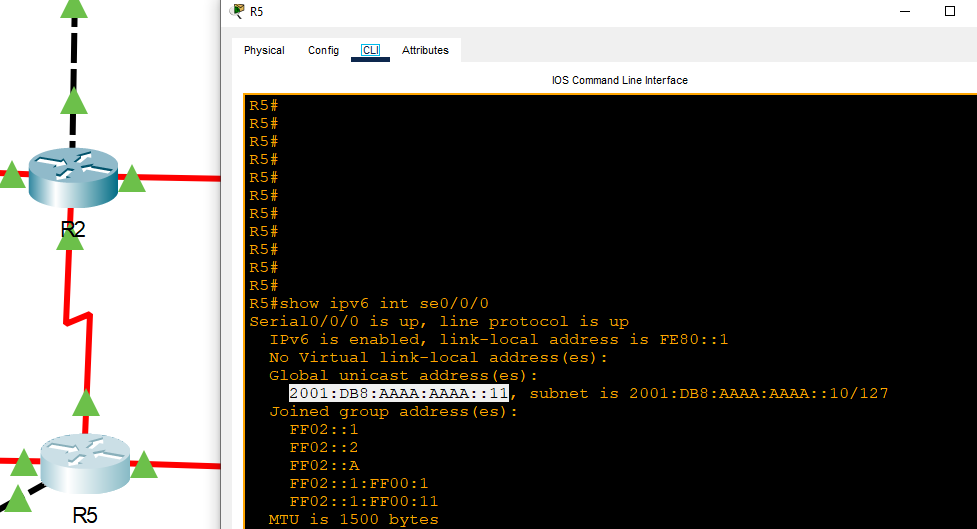
Task: Click the R2 label under the router
Action: click(72, 229)
